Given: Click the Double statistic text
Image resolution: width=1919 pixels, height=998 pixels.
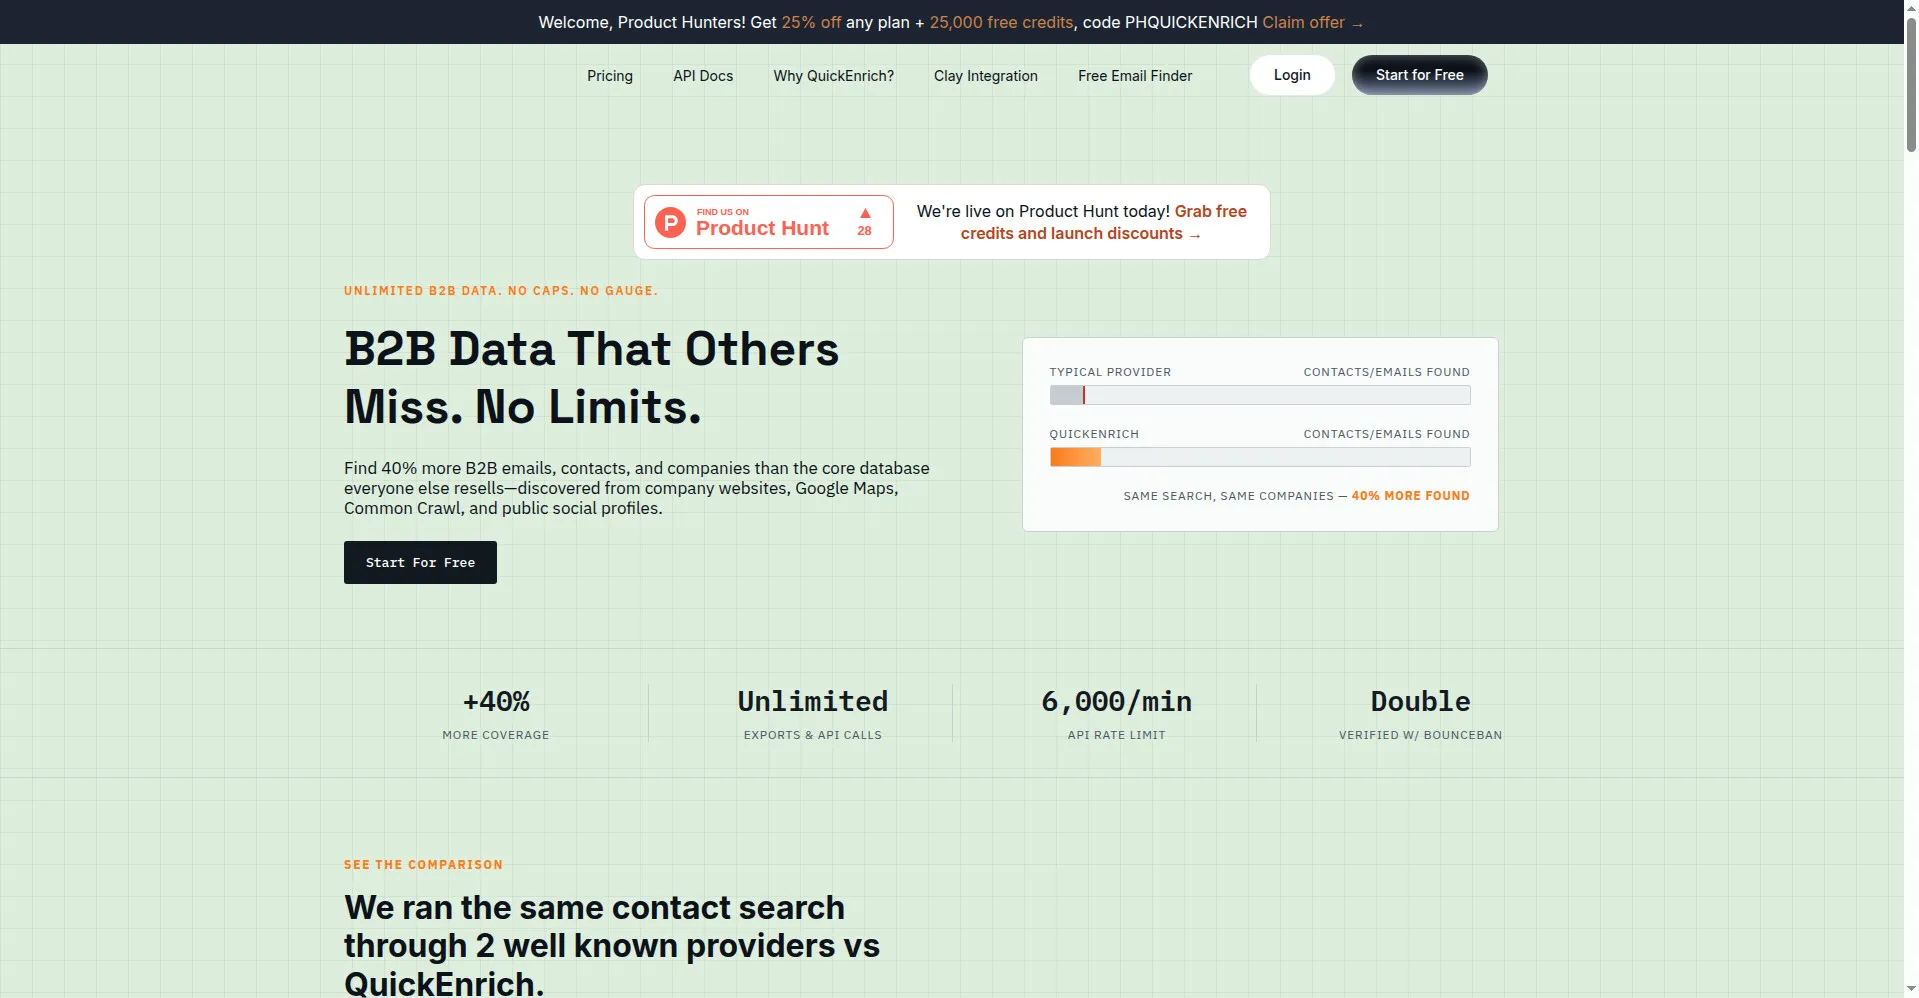Looking at the screenshot, I should coord(1420,701).
